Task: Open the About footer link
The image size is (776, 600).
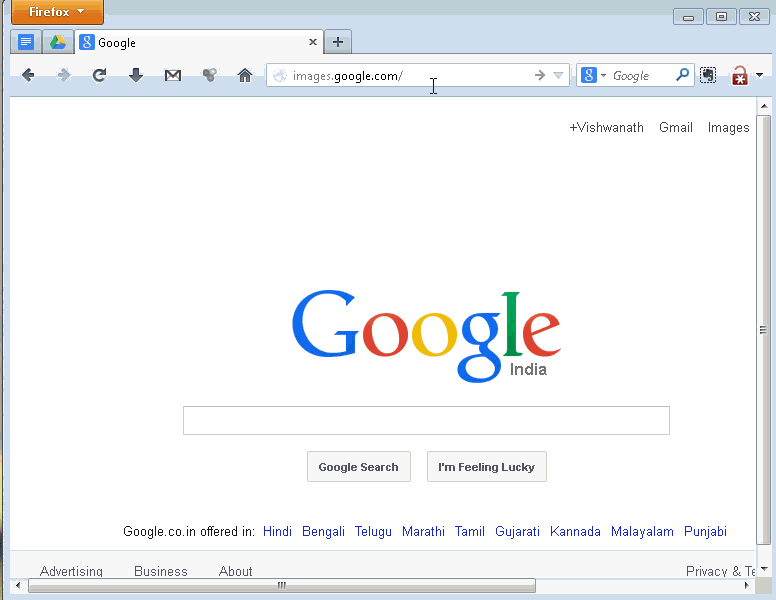Action: pos(236,571)
